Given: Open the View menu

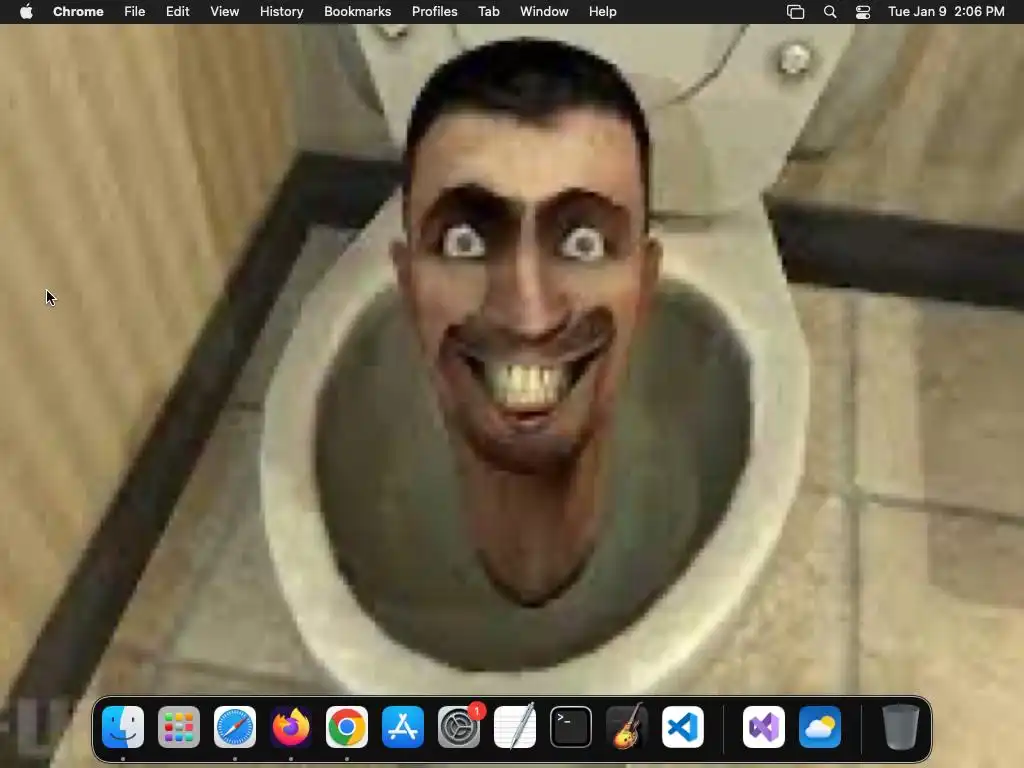Looking at the screenshot, I should pos(225,12).
